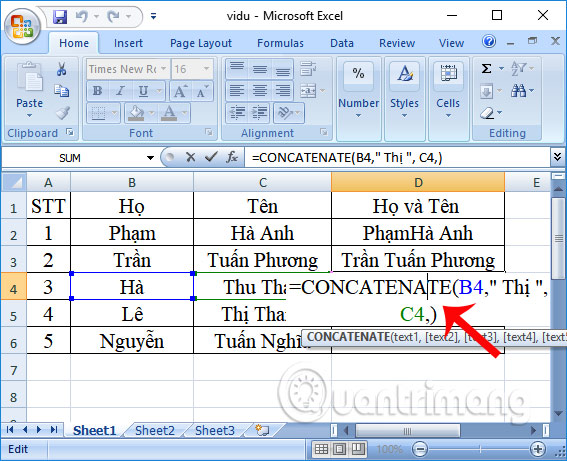Select Middle Align

pos(260,68)
